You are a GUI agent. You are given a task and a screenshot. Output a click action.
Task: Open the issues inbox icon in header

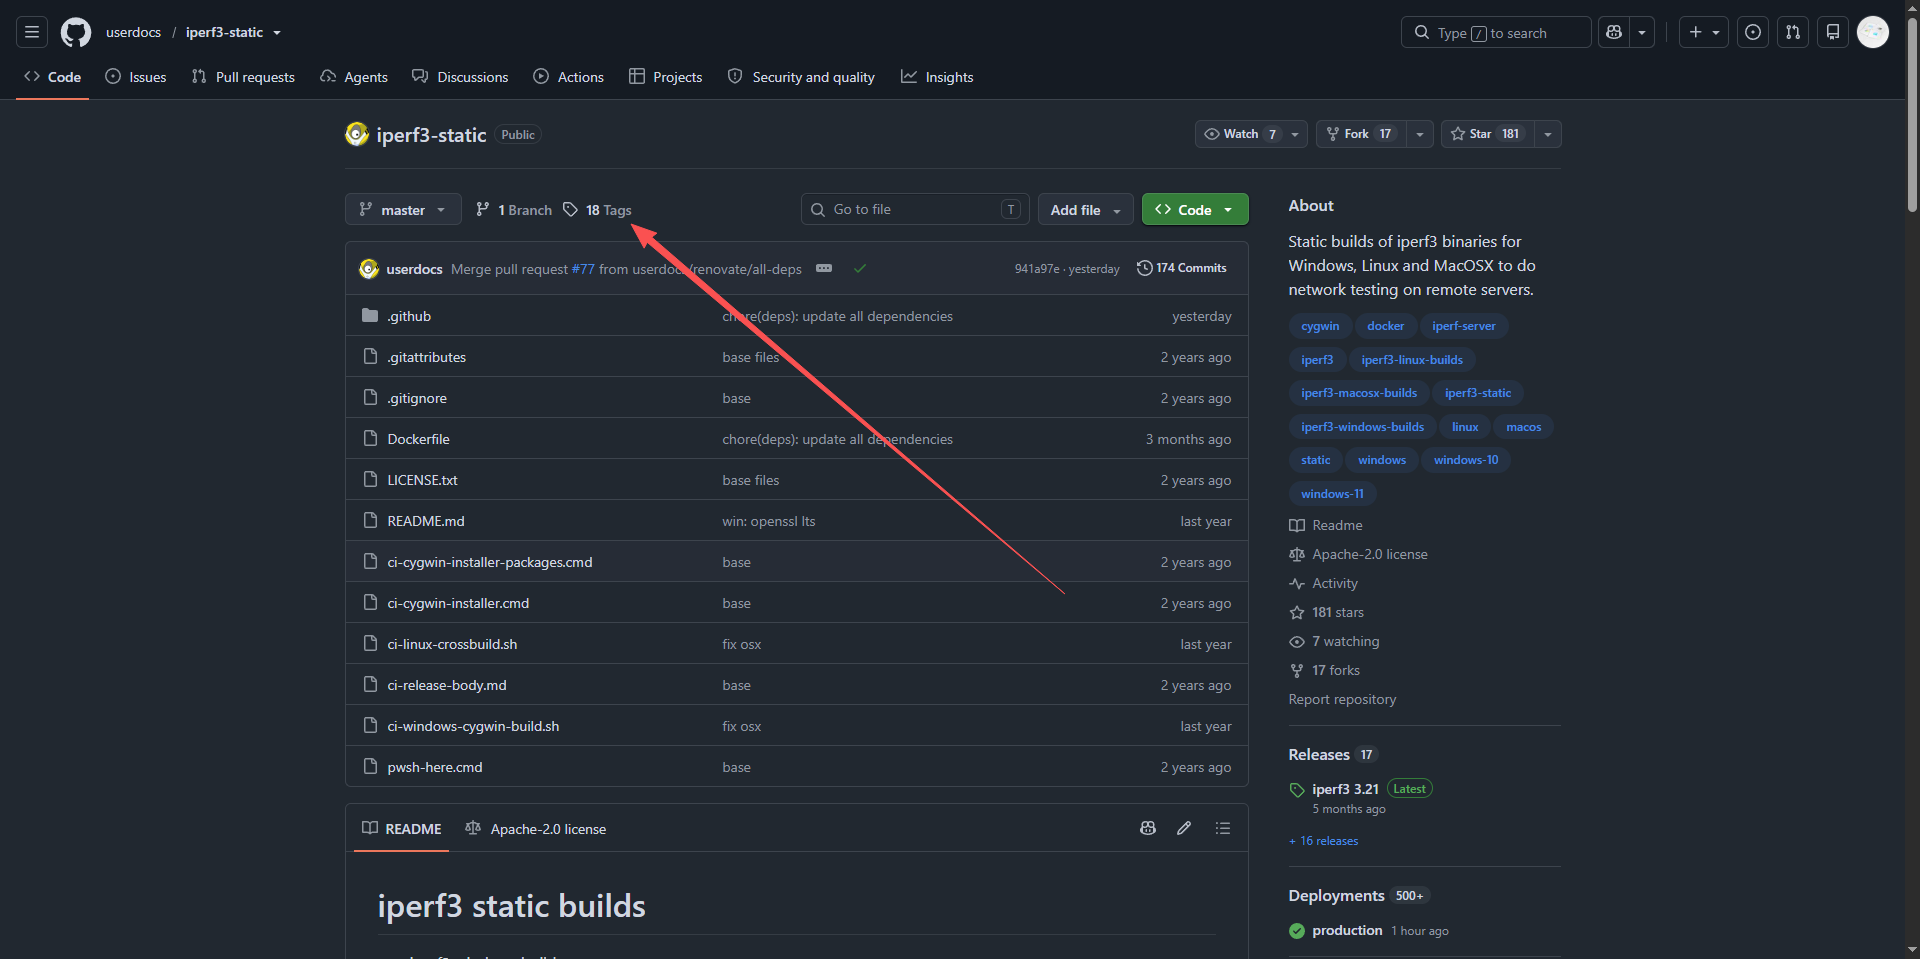click(1753, 32)
